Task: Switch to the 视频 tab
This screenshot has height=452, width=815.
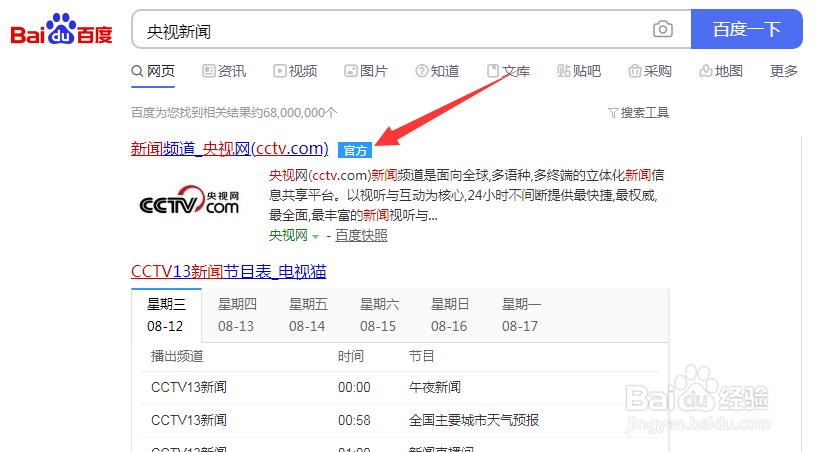Action: tap(295, 71)
